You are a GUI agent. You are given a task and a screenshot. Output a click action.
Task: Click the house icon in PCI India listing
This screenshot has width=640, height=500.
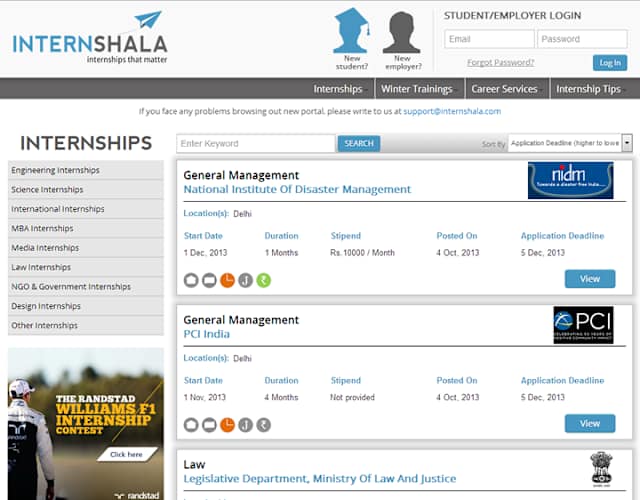(x=191, y=424)
